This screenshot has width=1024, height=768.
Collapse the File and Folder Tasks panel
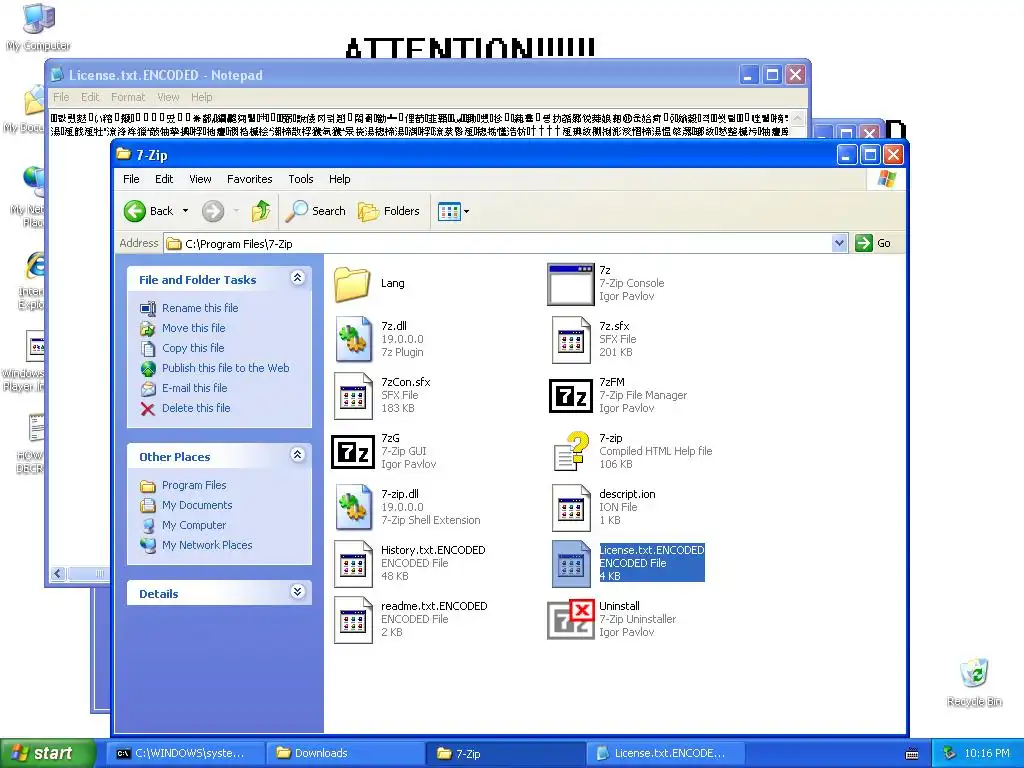(297, 278)
